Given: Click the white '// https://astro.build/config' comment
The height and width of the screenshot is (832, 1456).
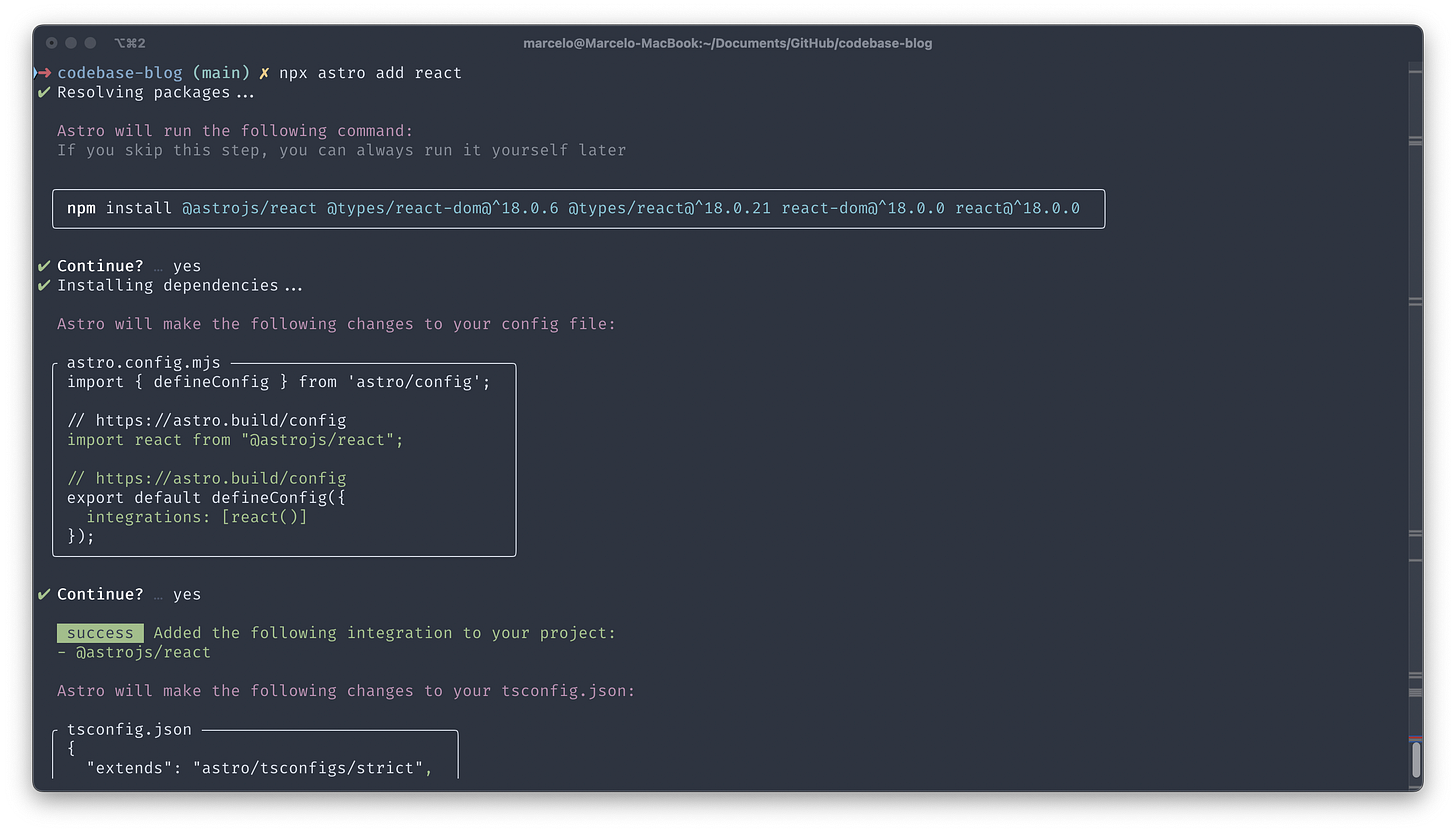Looking at the screenshot, I should click(x=207, y=421).
